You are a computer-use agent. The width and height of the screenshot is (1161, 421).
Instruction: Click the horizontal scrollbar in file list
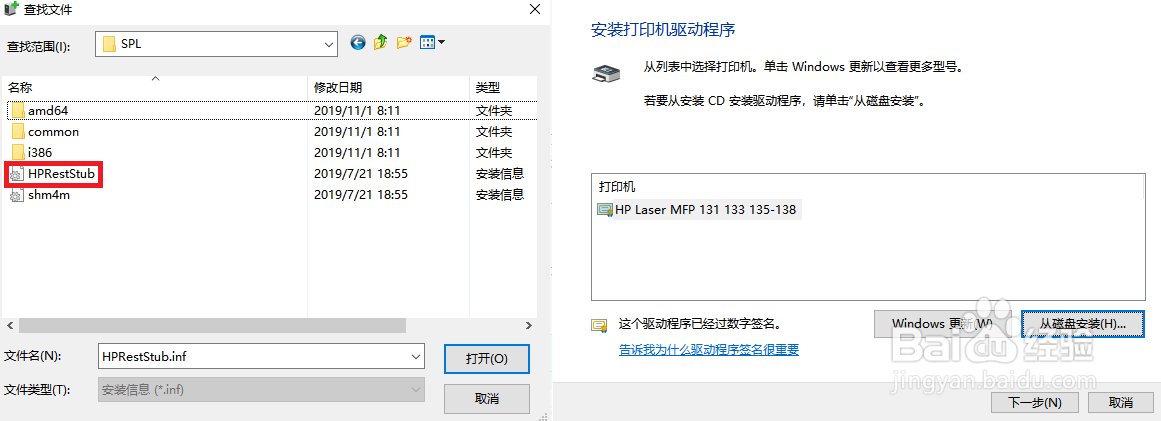[213, 326]
